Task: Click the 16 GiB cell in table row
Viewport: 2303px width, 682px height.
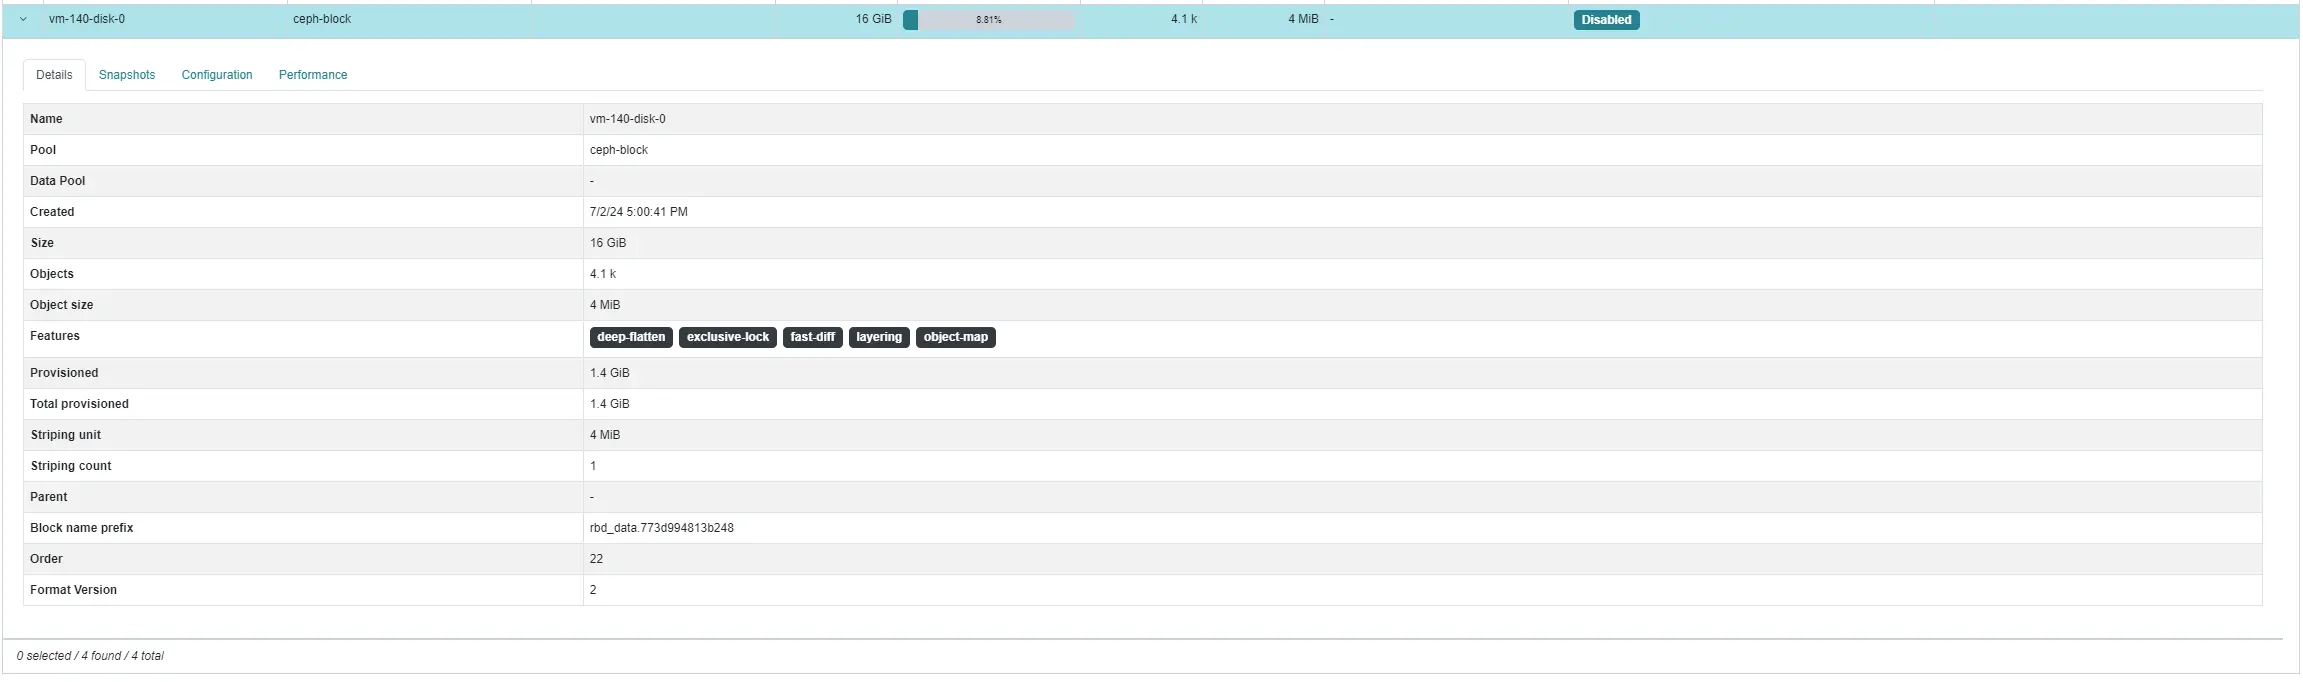Action: [x=873, y=19]
